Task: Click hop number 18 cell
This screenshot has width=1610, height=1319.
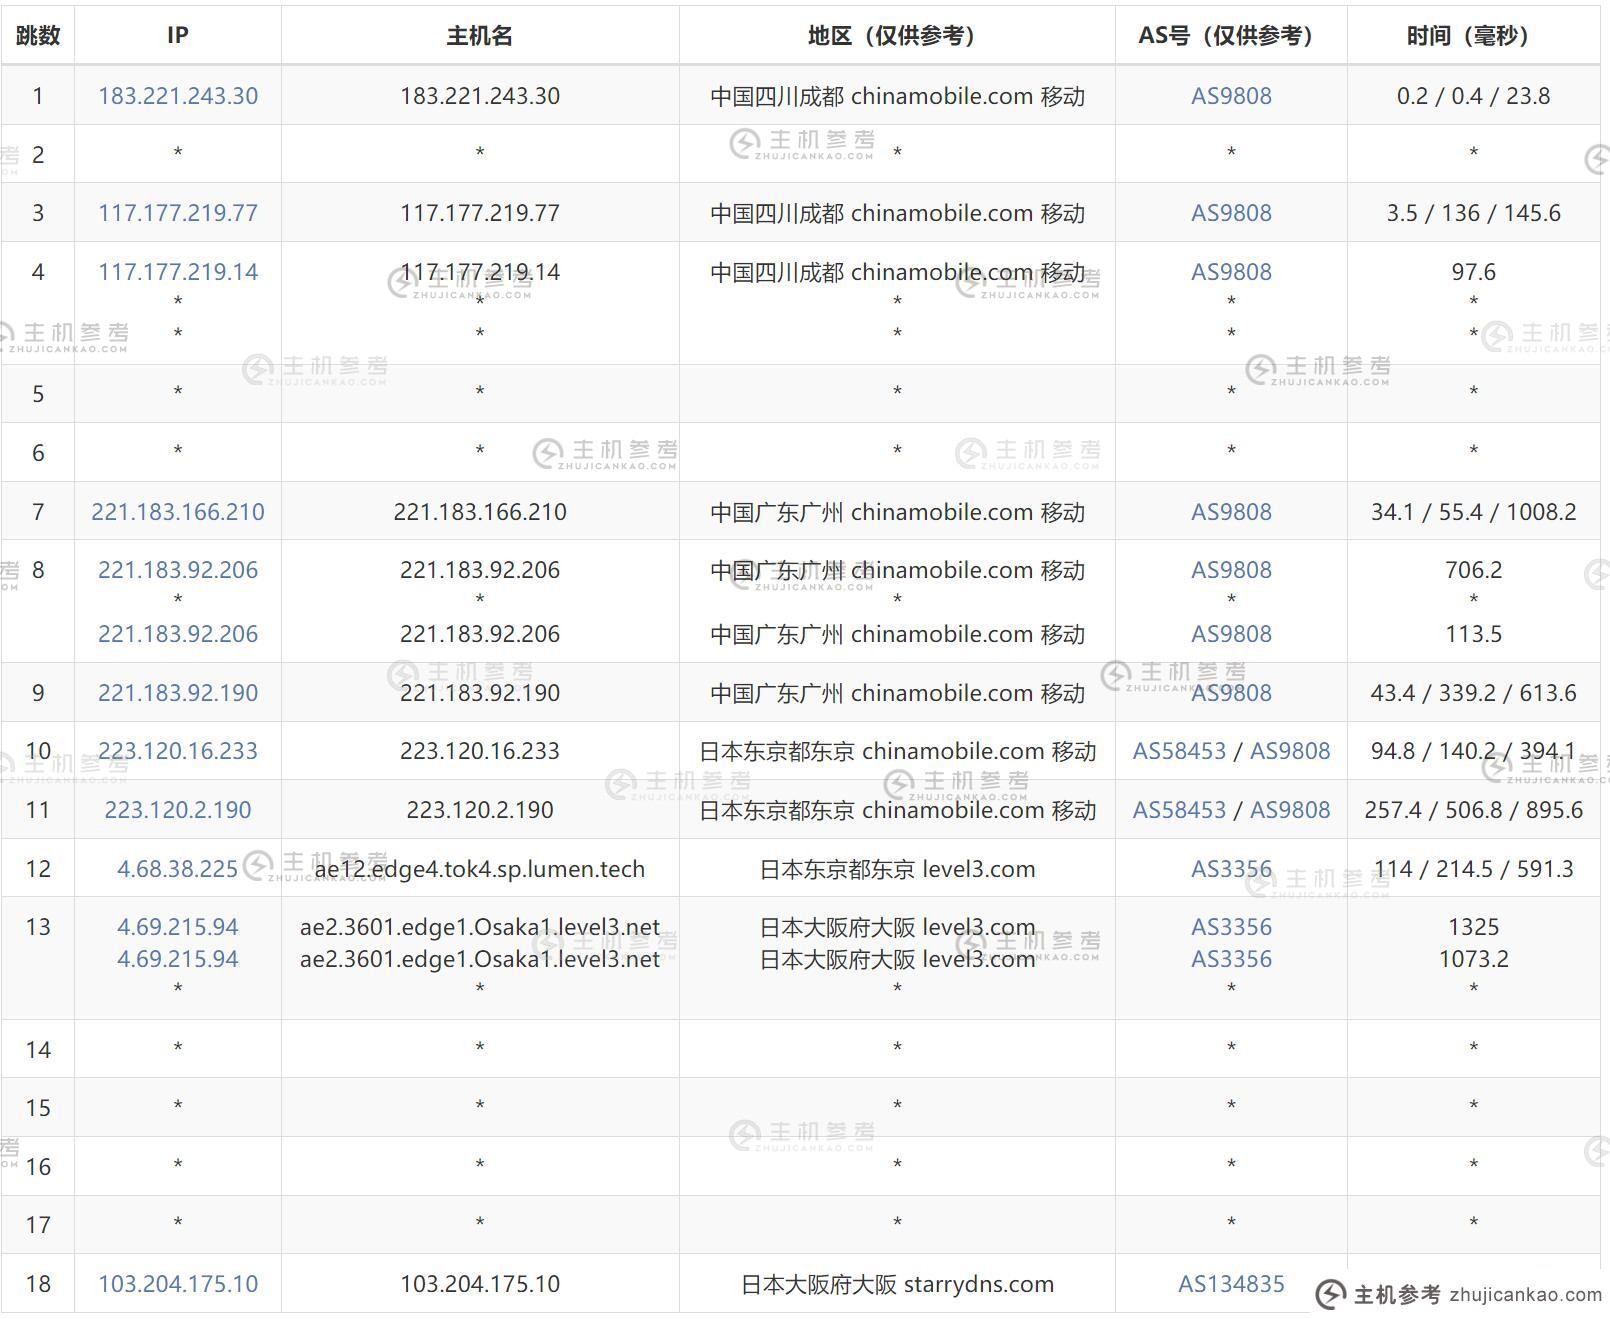Action: click(38, 1284)
